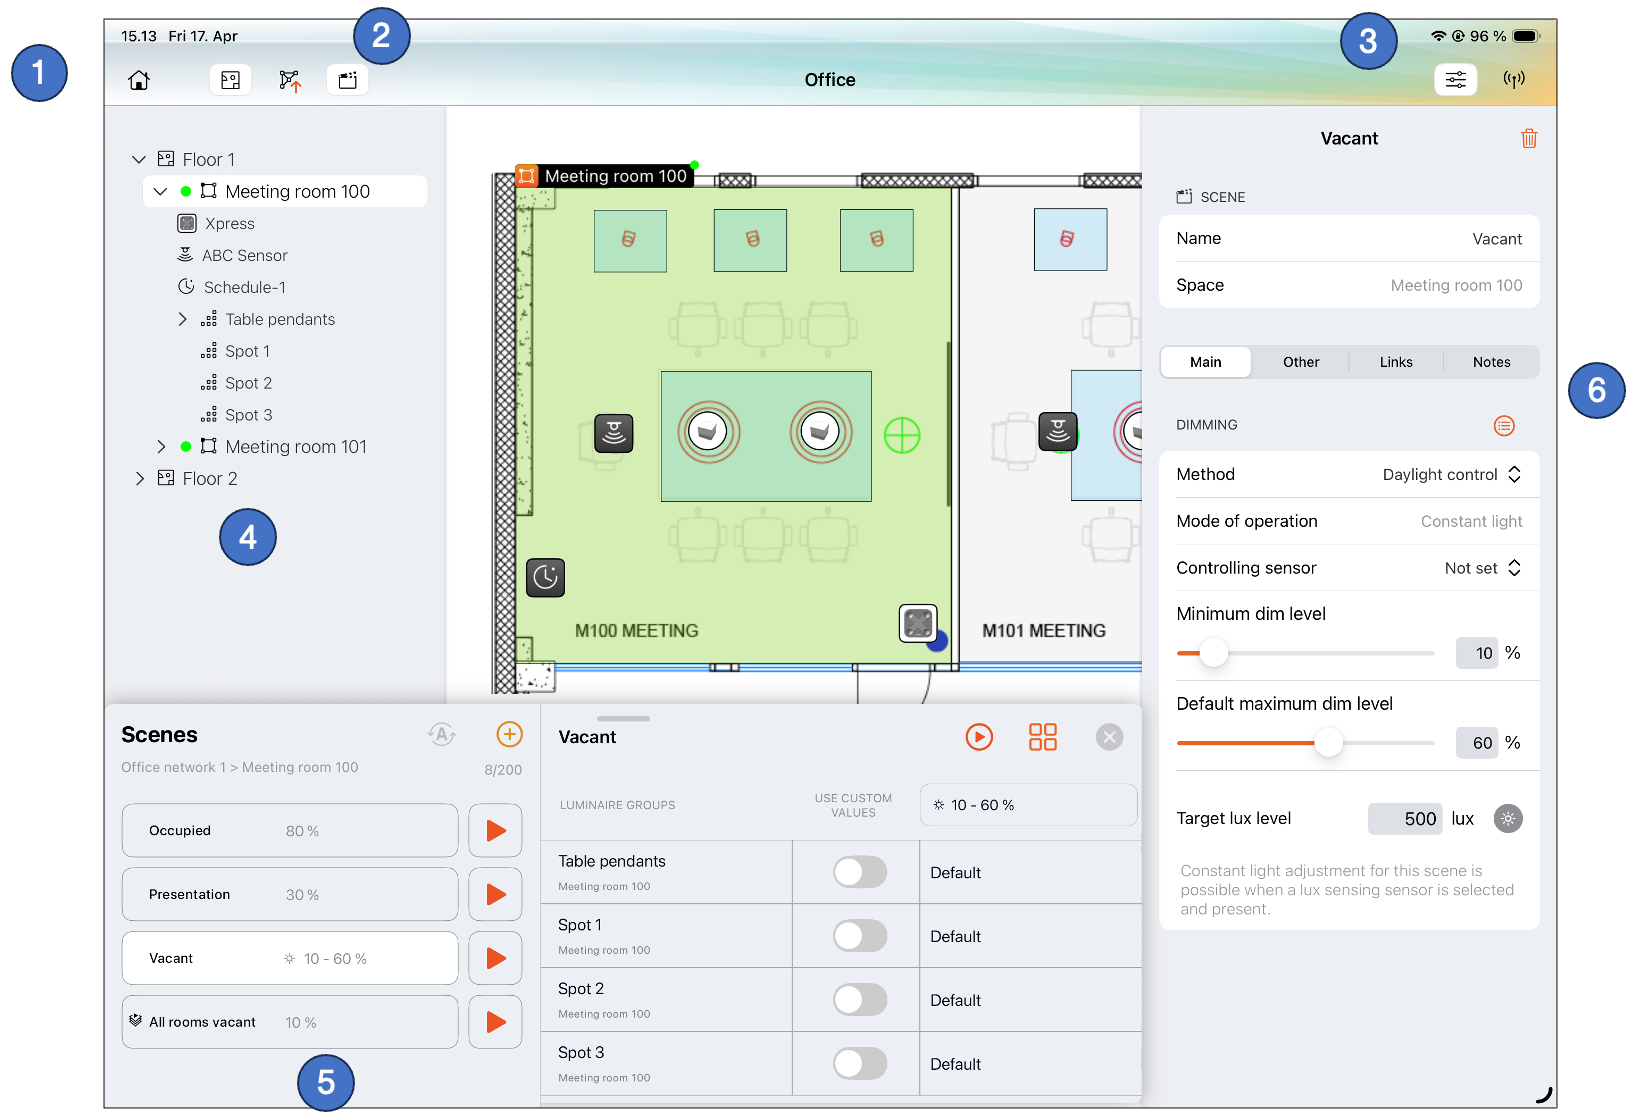Viewport: 1636px width, 1114px height.
Task: Expand the Floor 2 tree node
Action: pyautogui.click(x=139, y=479)
